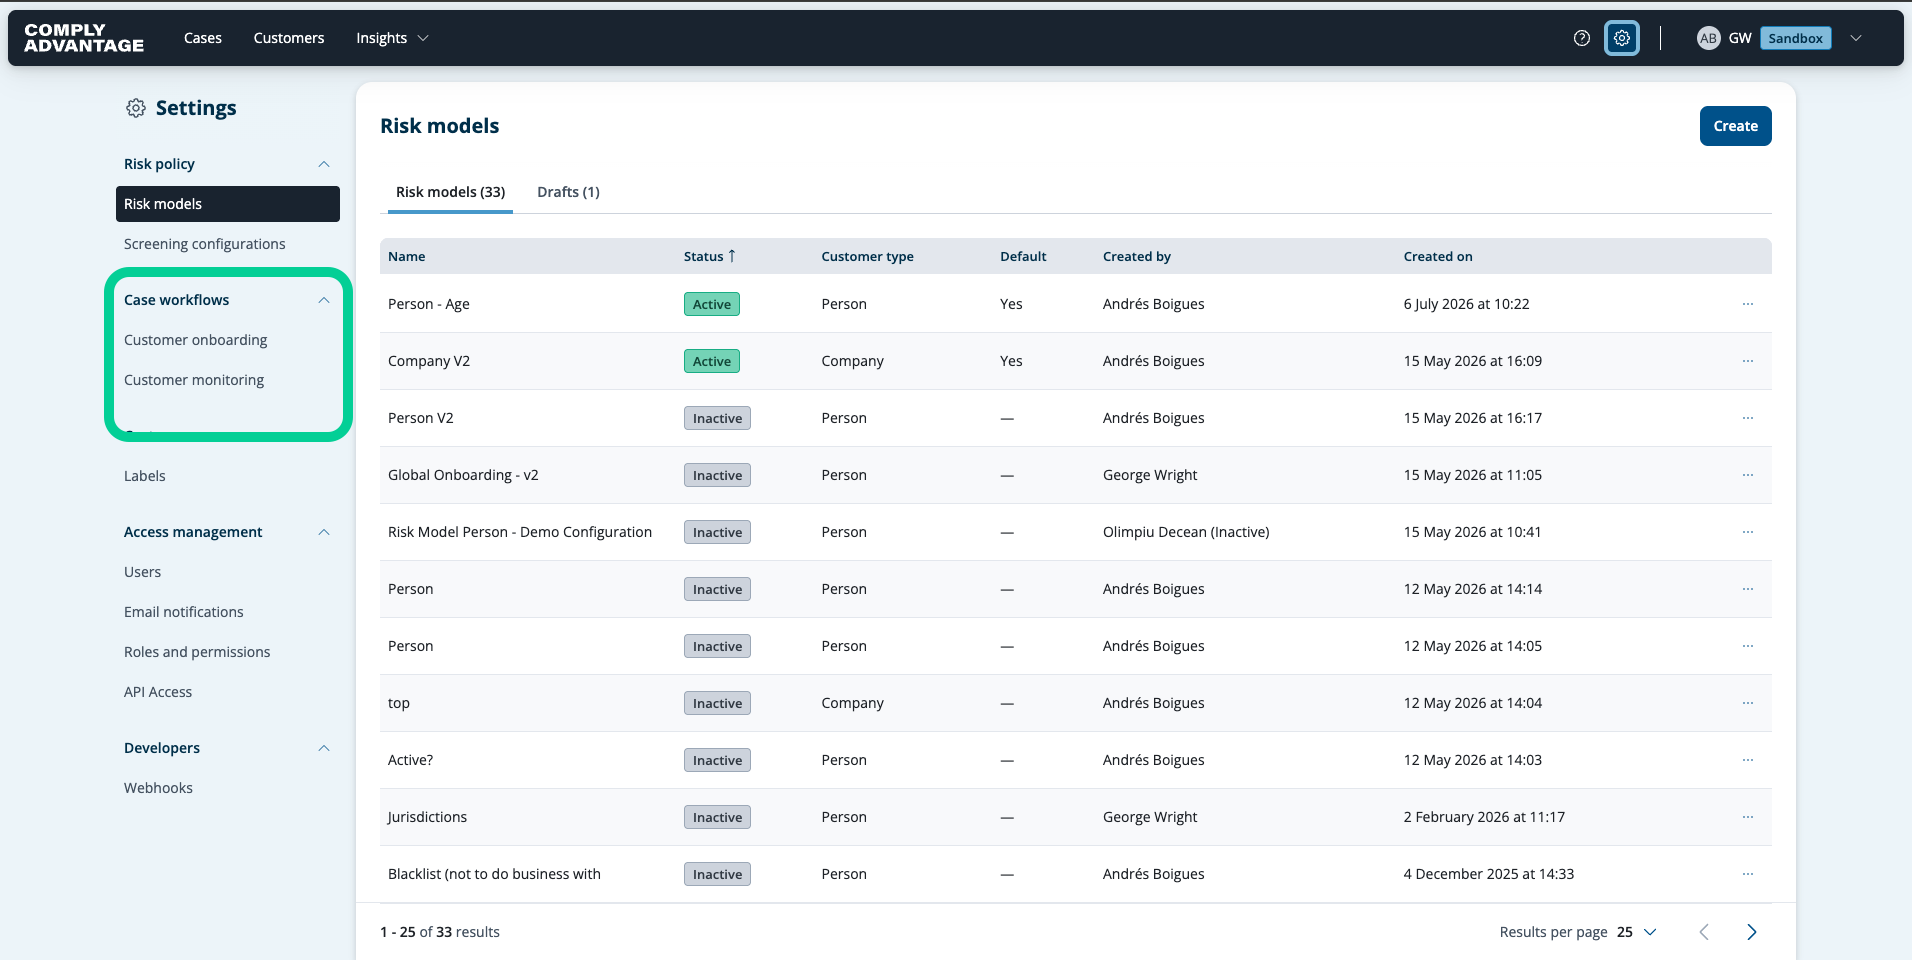Open the help question mark icon
The image size is (1912, 960).
(x=1581, y=38)
